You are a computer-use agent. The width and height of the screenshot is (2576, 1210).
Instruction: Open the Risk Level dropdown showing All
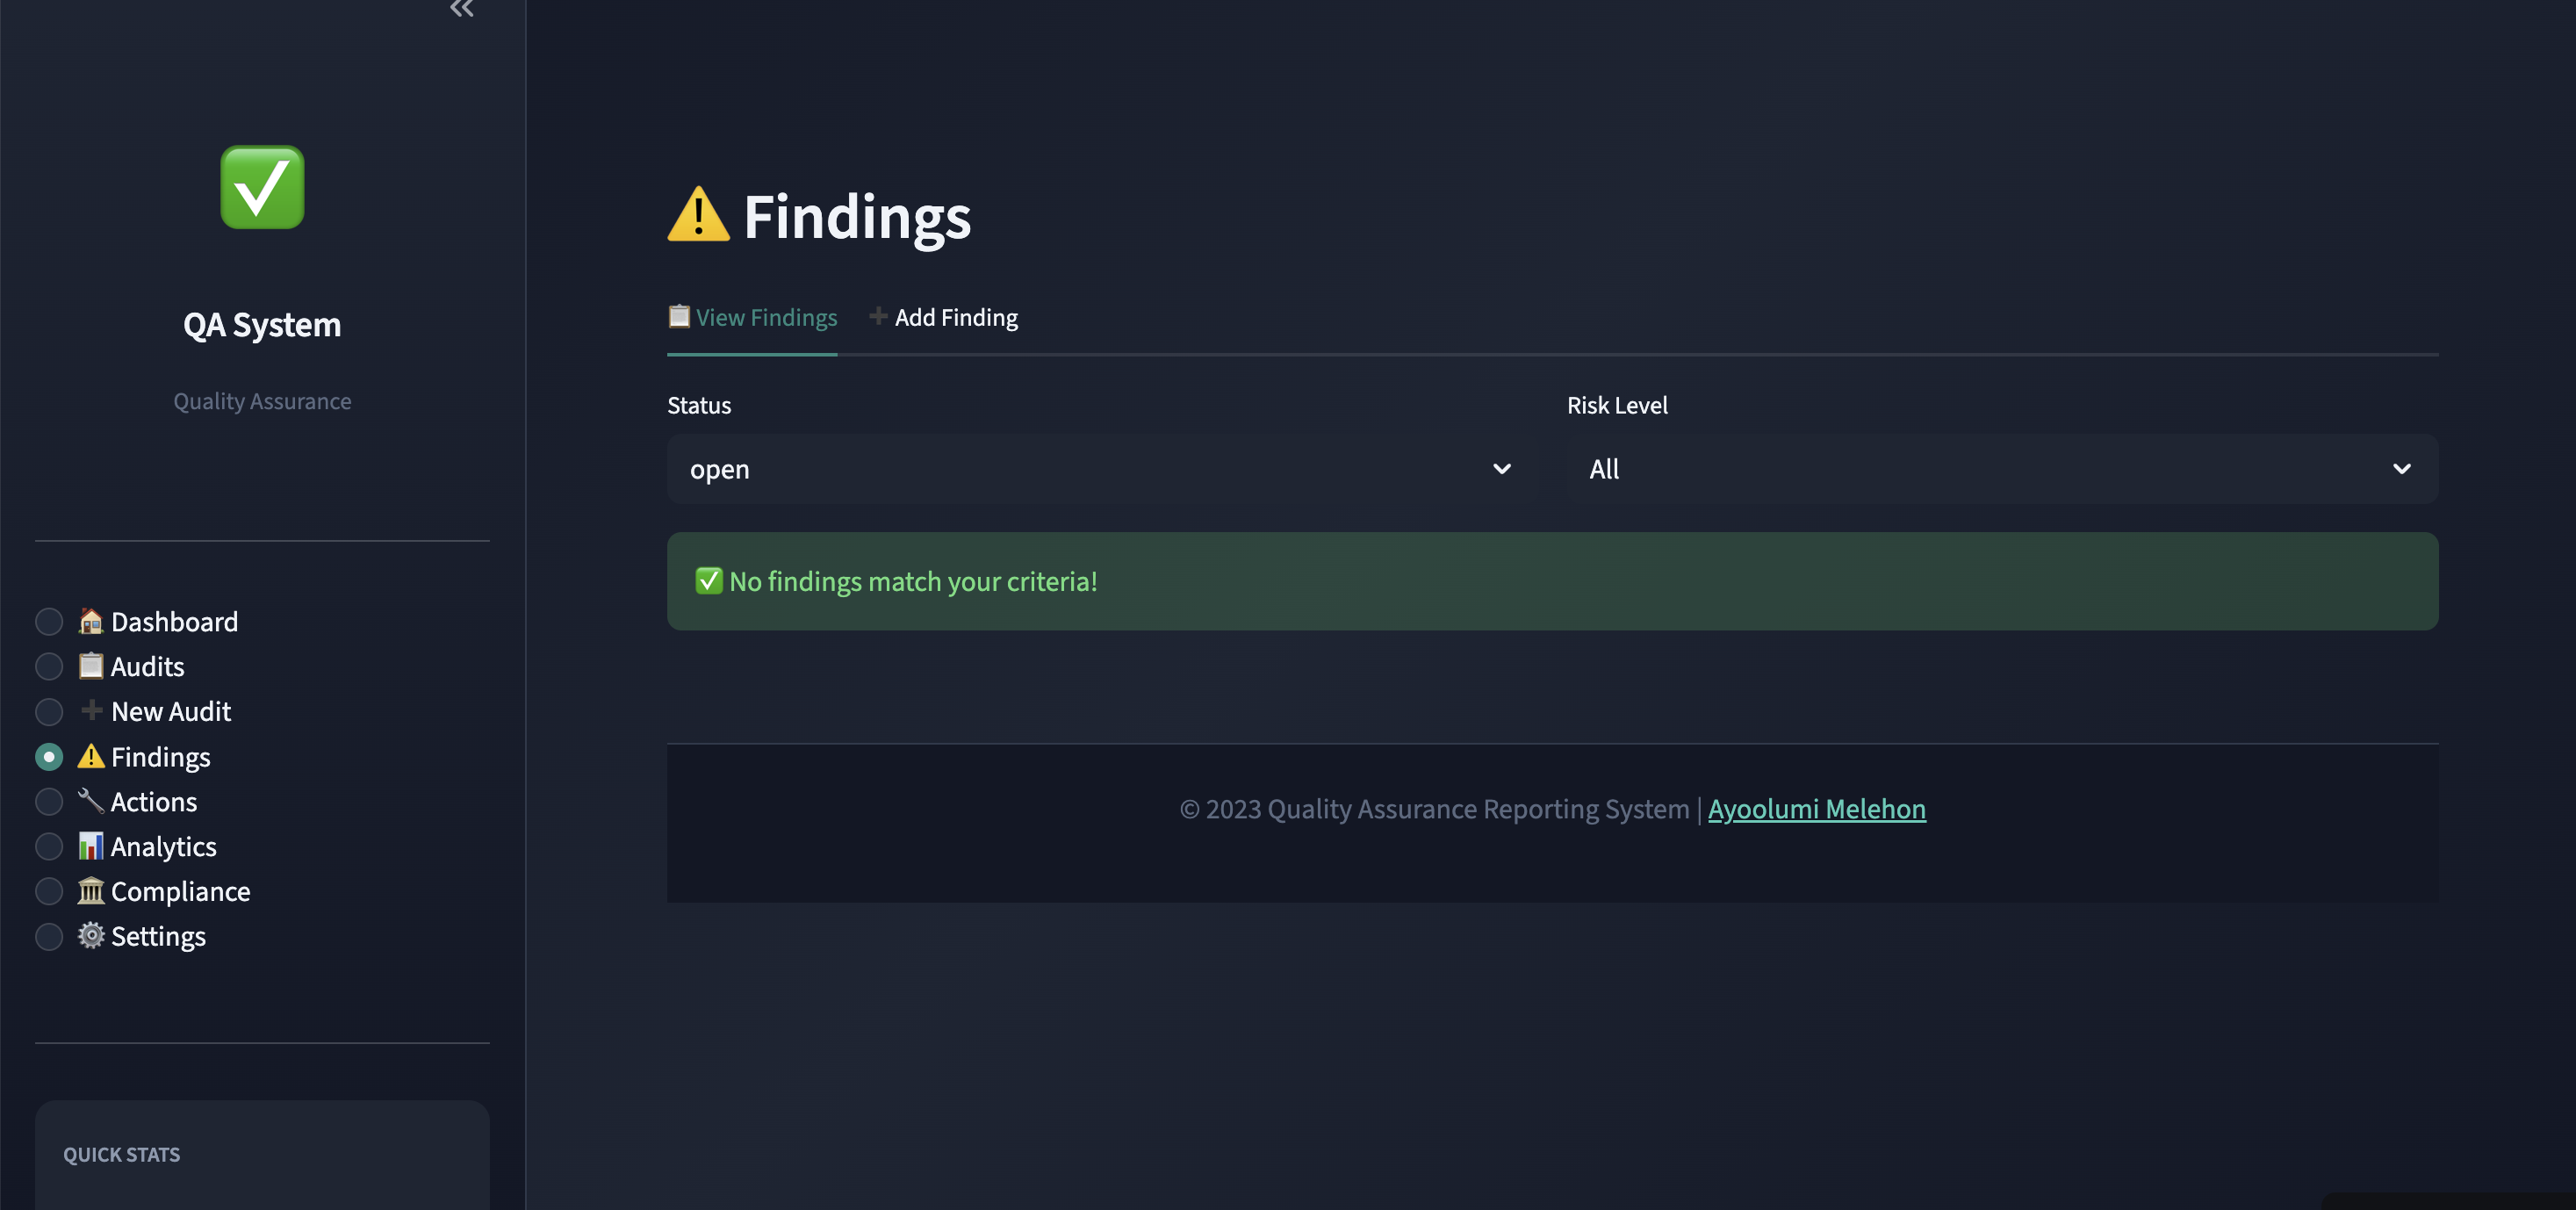(2002, 469)
